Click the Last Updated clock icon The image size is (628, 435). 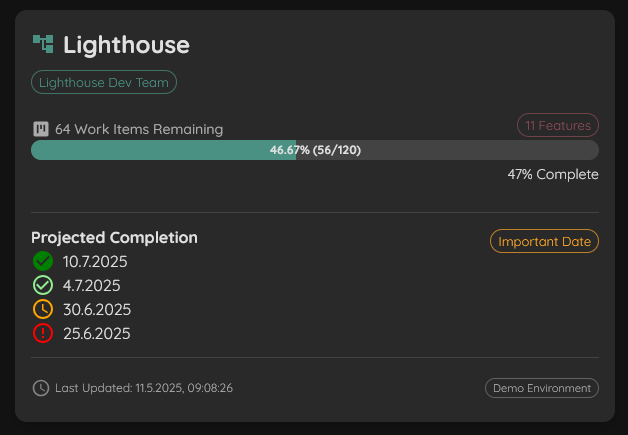click(41, 388)
